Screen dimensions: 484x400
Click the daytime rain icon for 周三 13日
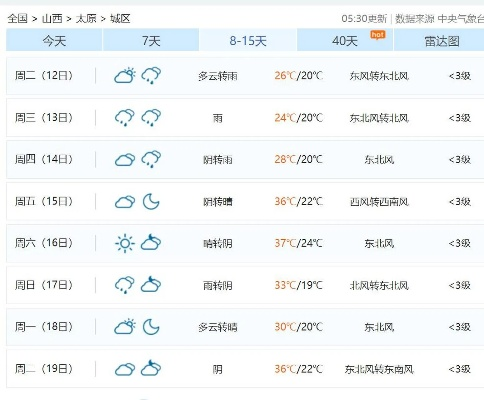(x=125, y=118)
